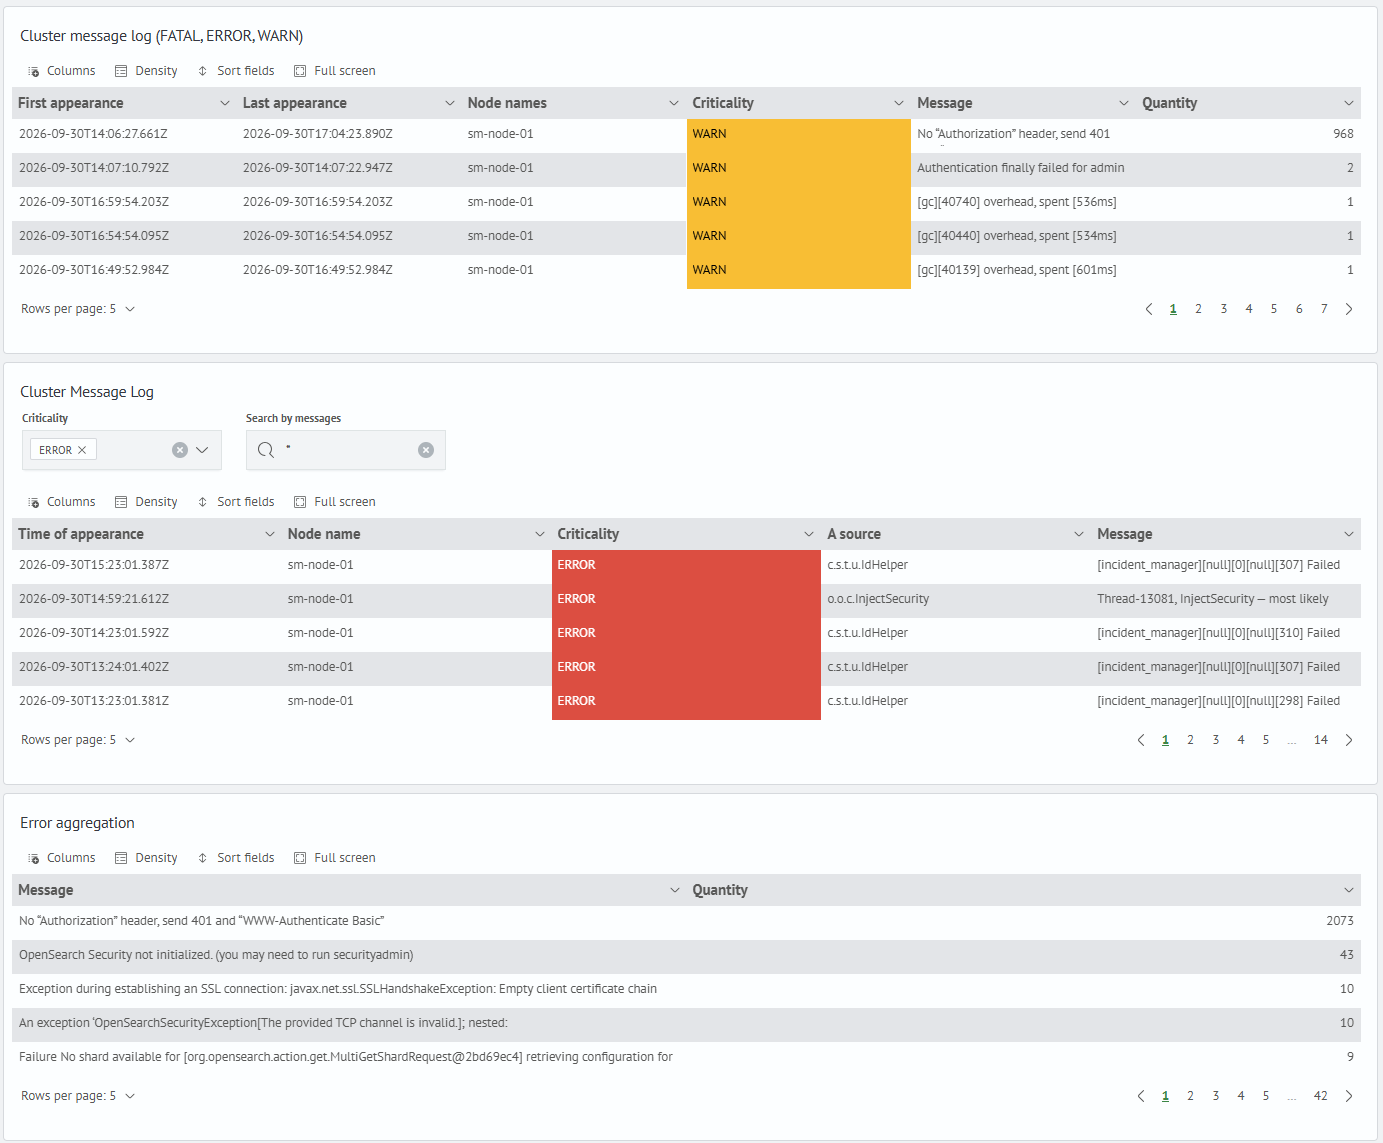Open A source column menu
Screen dimensions: 1383x1143
point(1079,534)
